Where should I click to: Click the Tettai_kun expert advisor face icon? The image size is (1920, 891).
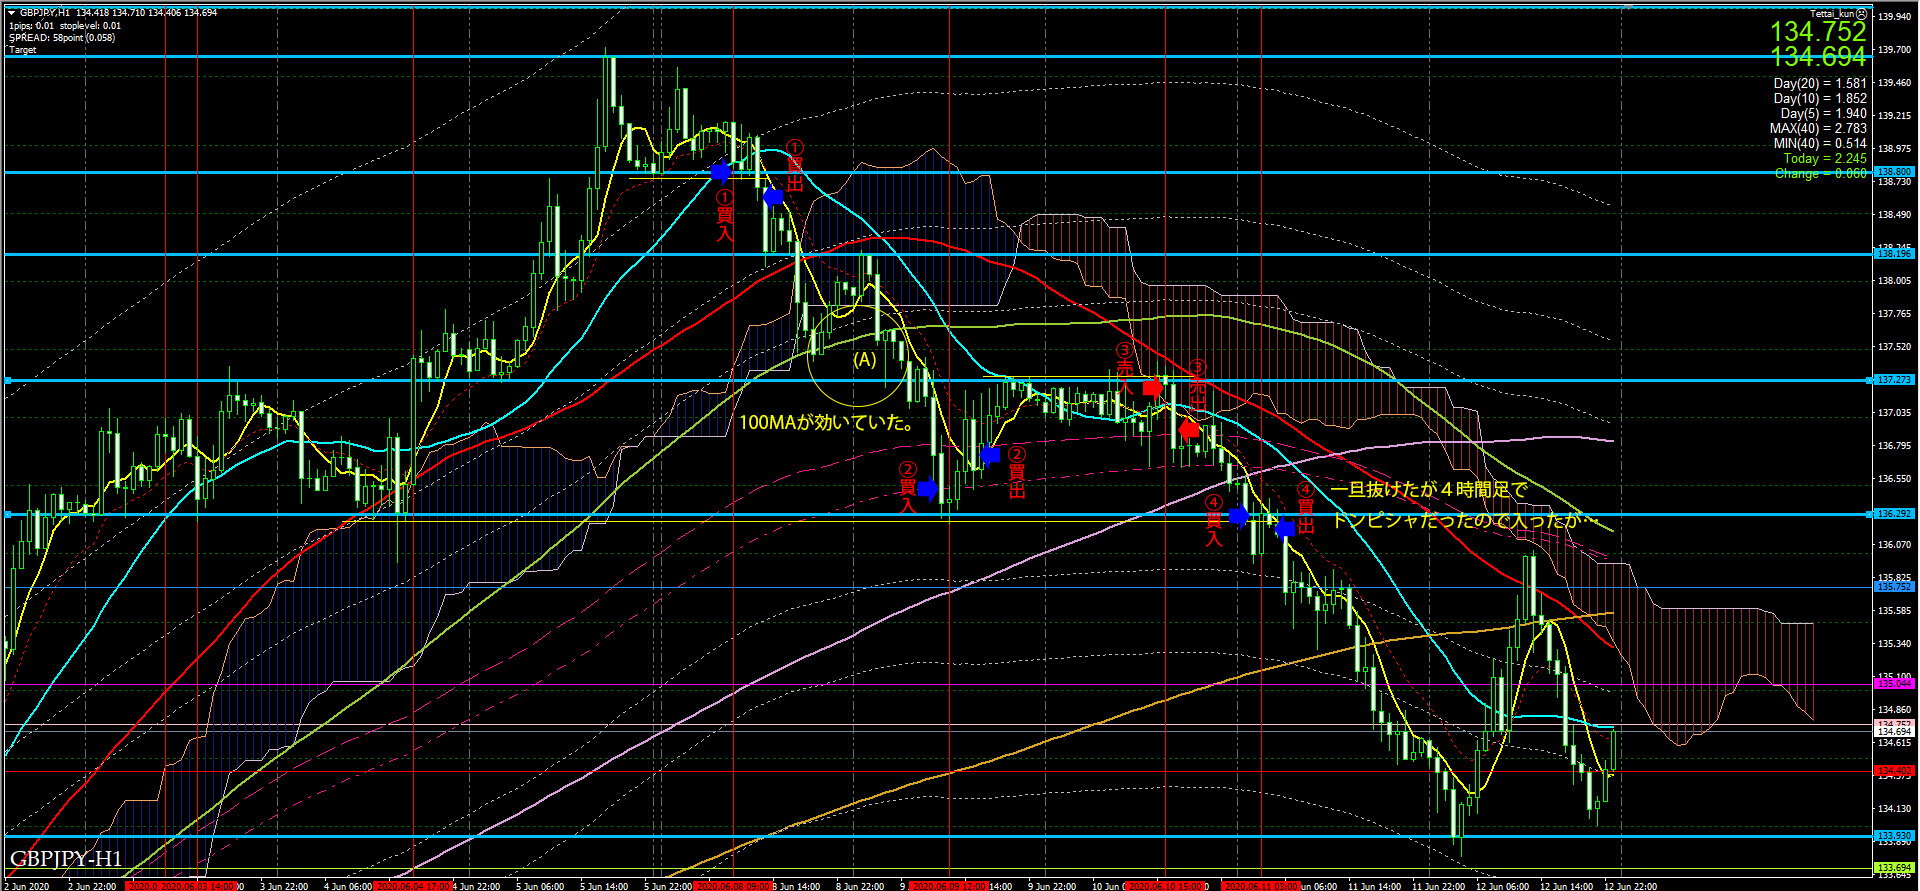pyautogui.click(x=1861, y=14)
